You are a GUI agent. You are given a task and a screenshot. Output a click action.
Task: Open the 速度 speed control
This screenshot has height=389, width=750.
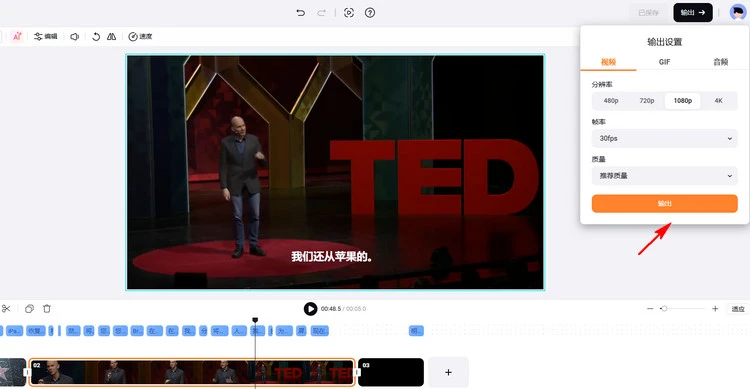(x=140, y=36)
